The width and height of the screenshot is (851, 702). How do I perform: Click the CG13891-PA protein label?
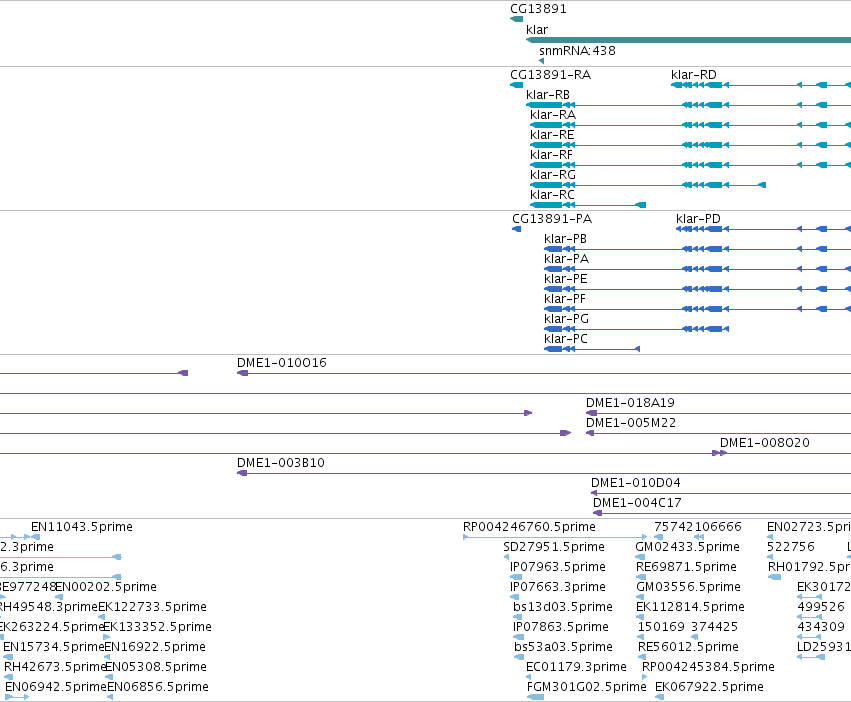coord(552,219)
